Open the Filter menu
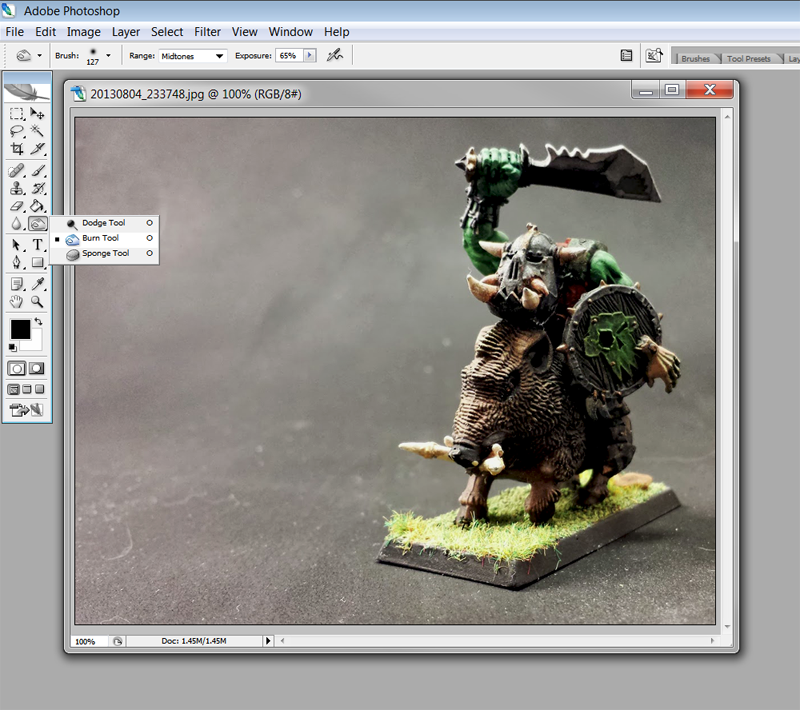The image size is (800, 710). coord(207,32)
